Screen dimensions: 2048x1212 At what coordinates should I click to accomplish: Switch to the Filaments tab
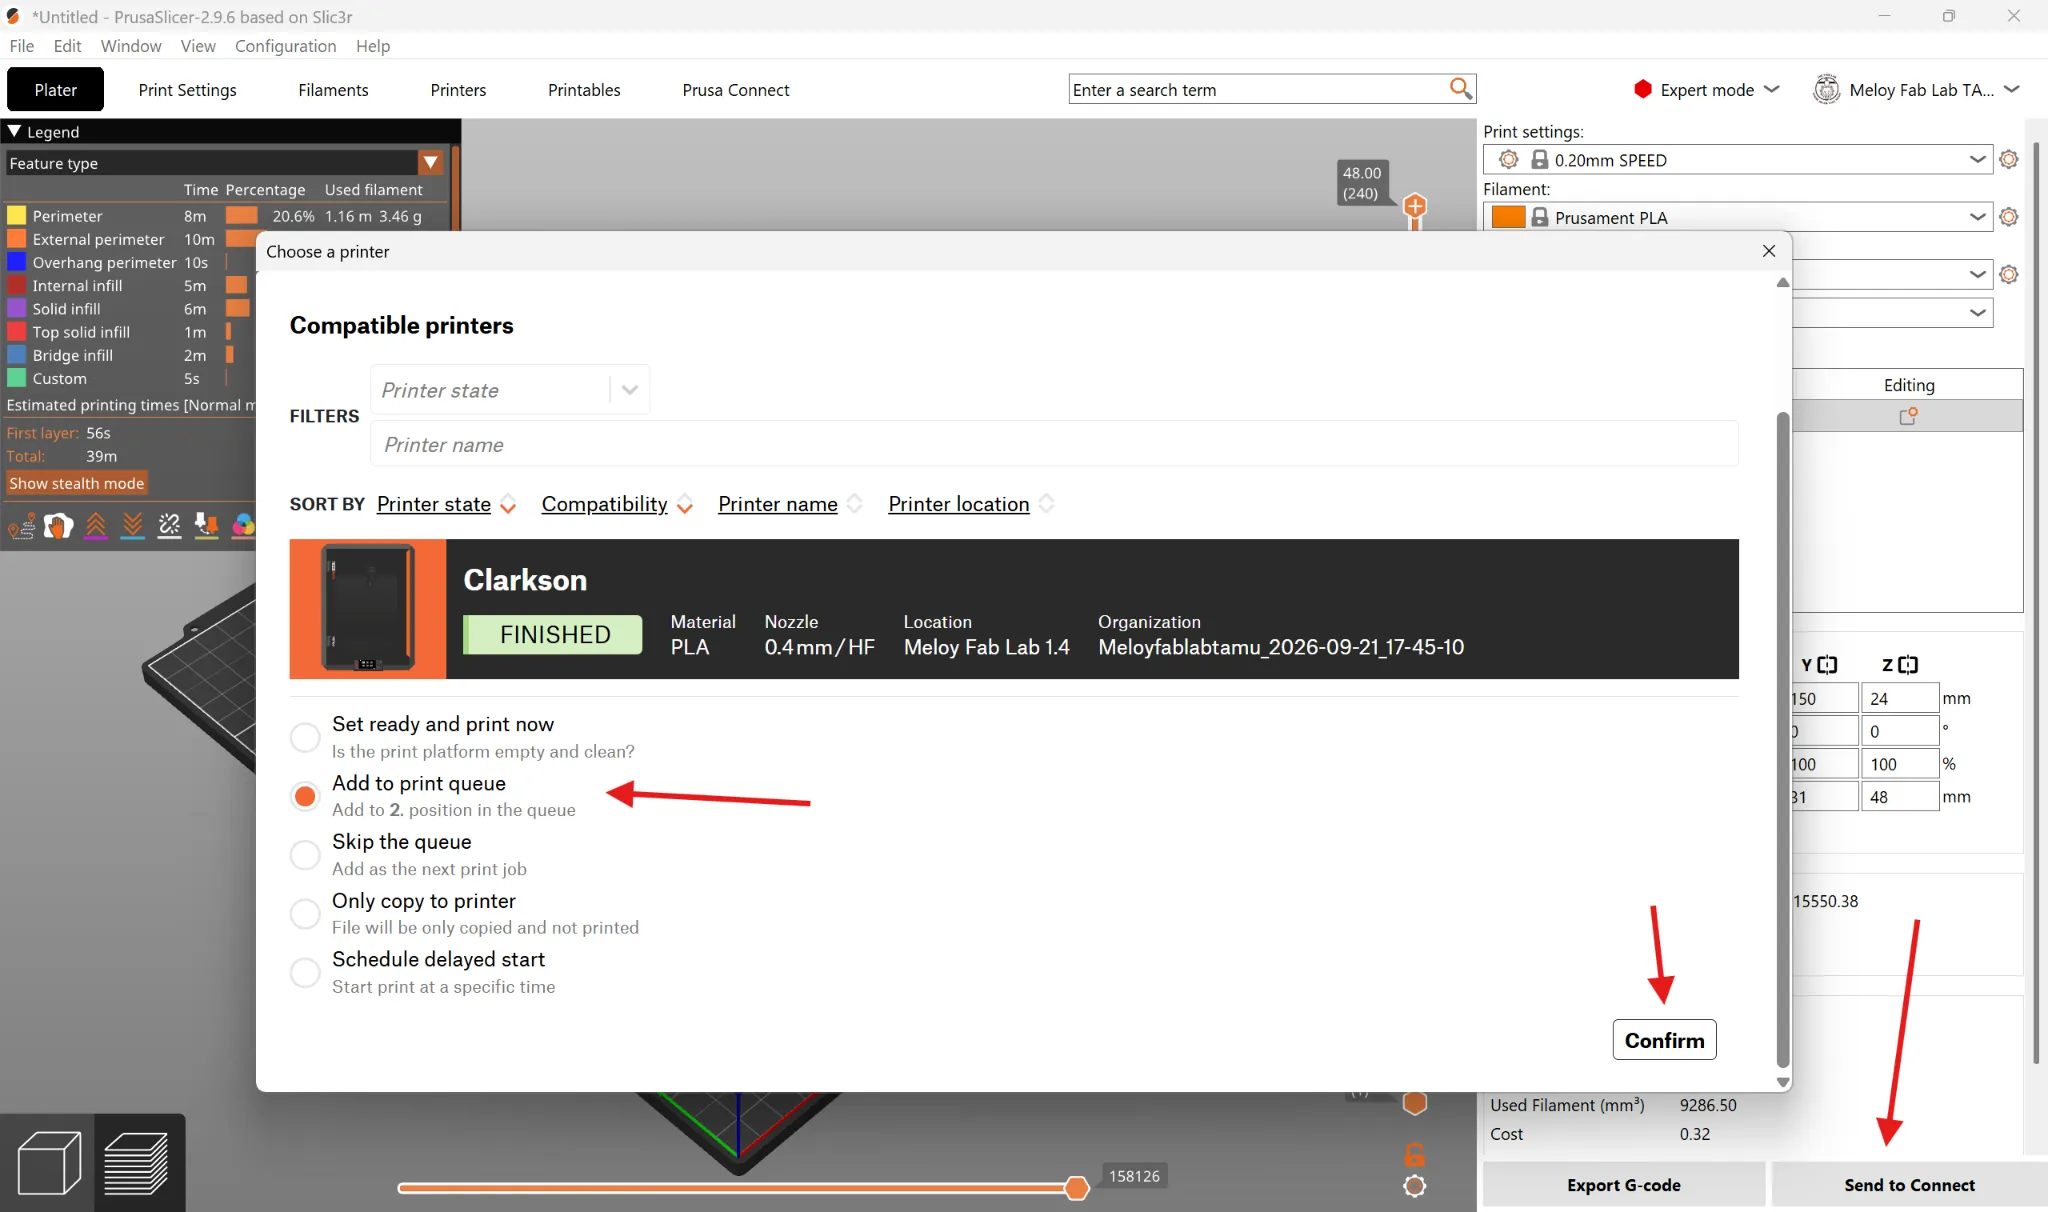click(x=333, y=89)
